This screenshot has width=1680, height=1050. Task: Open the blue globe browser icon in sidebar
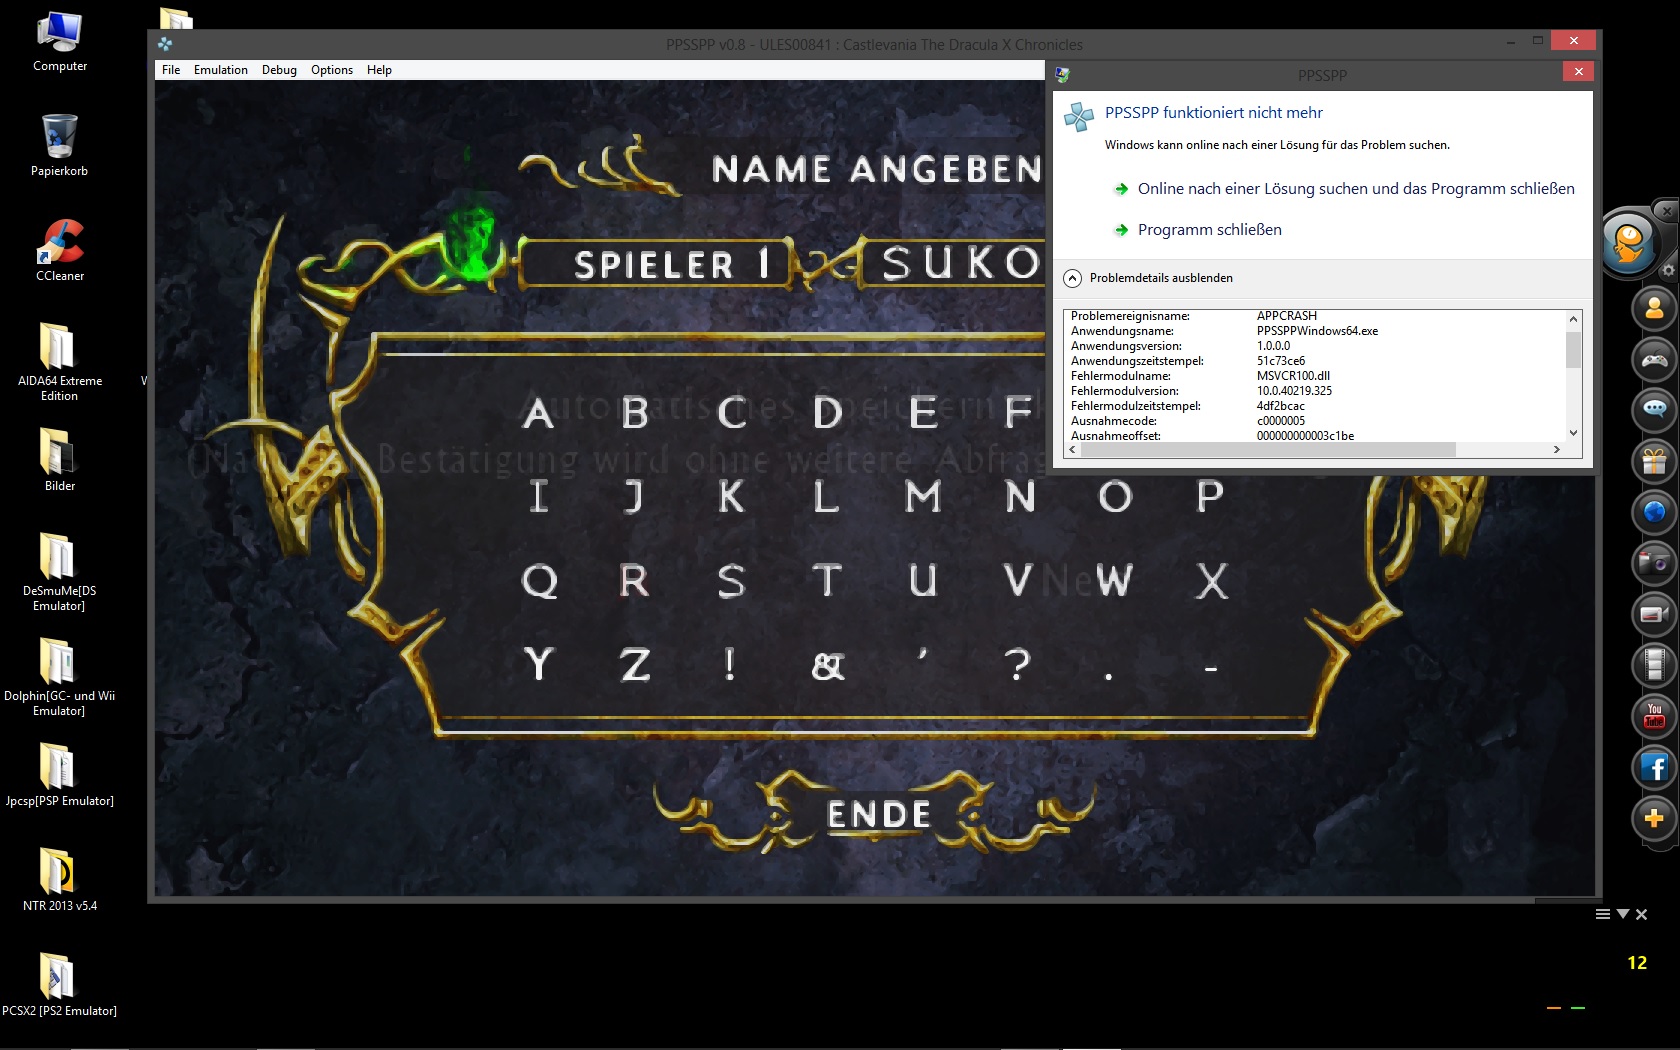tap(1654, 512)
